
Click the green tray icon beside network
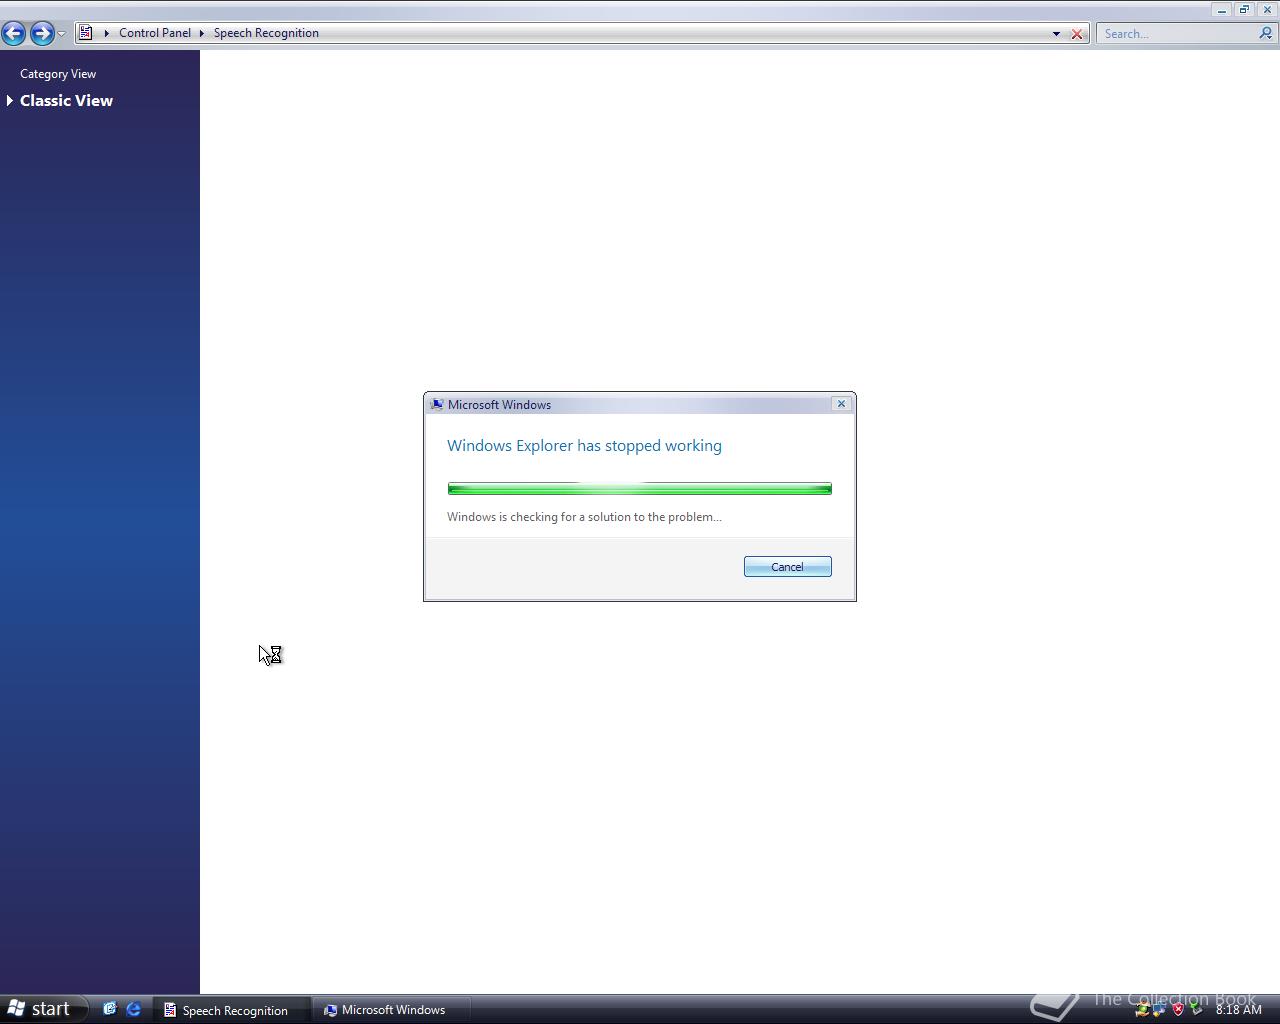pyautogui.click(x=1142, y=1010)
